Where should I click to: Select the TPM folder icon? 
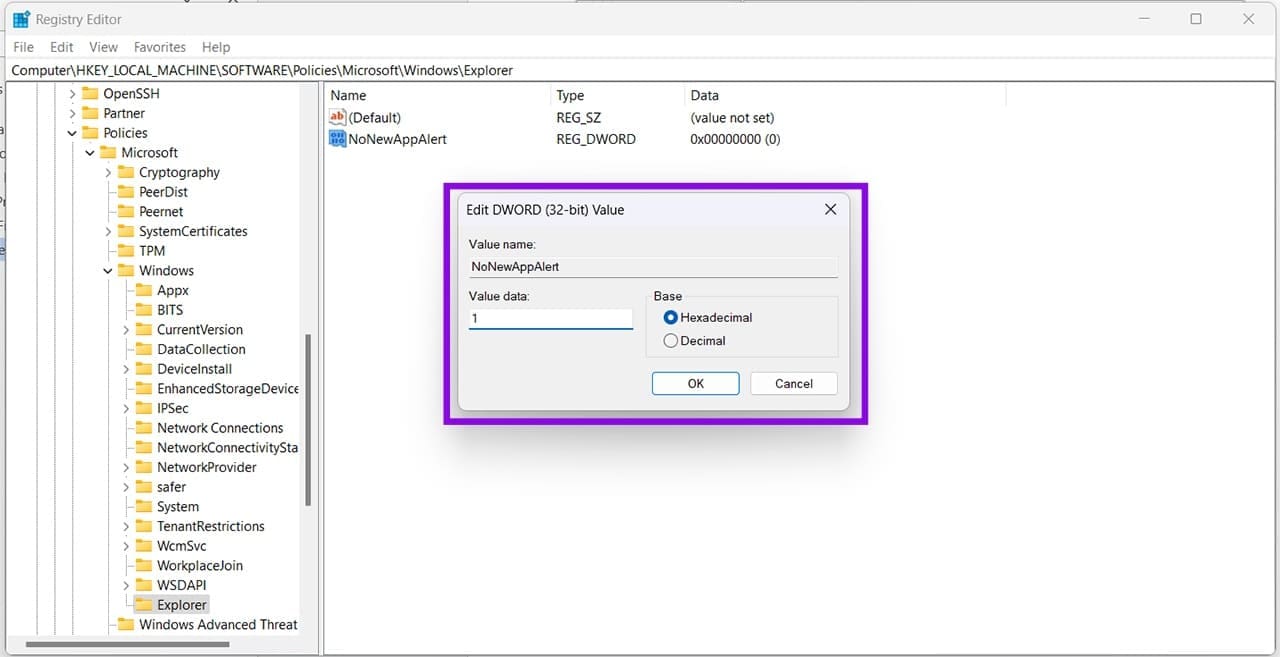coord(126,251)
